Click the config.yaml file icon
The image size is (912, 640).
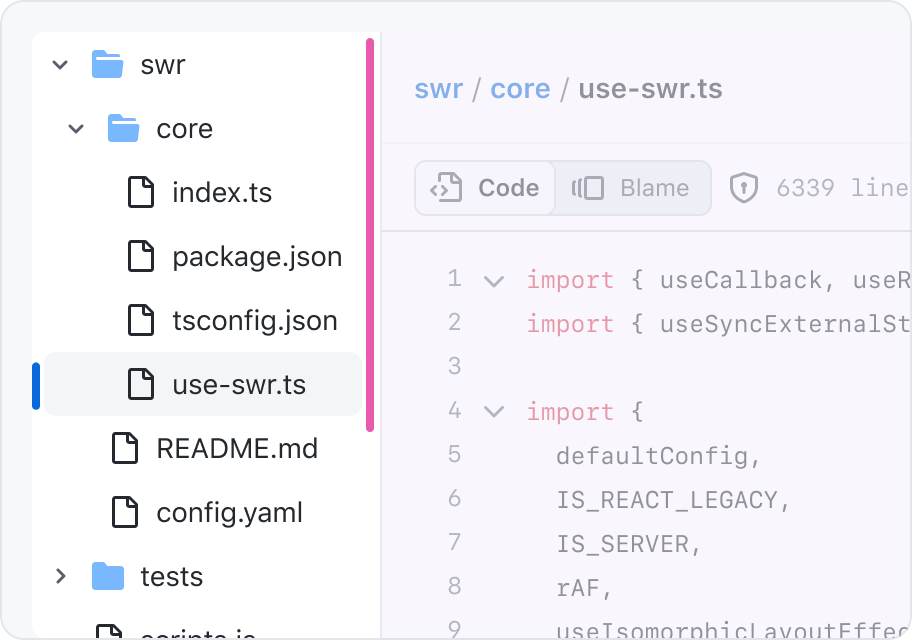point(124,512)
